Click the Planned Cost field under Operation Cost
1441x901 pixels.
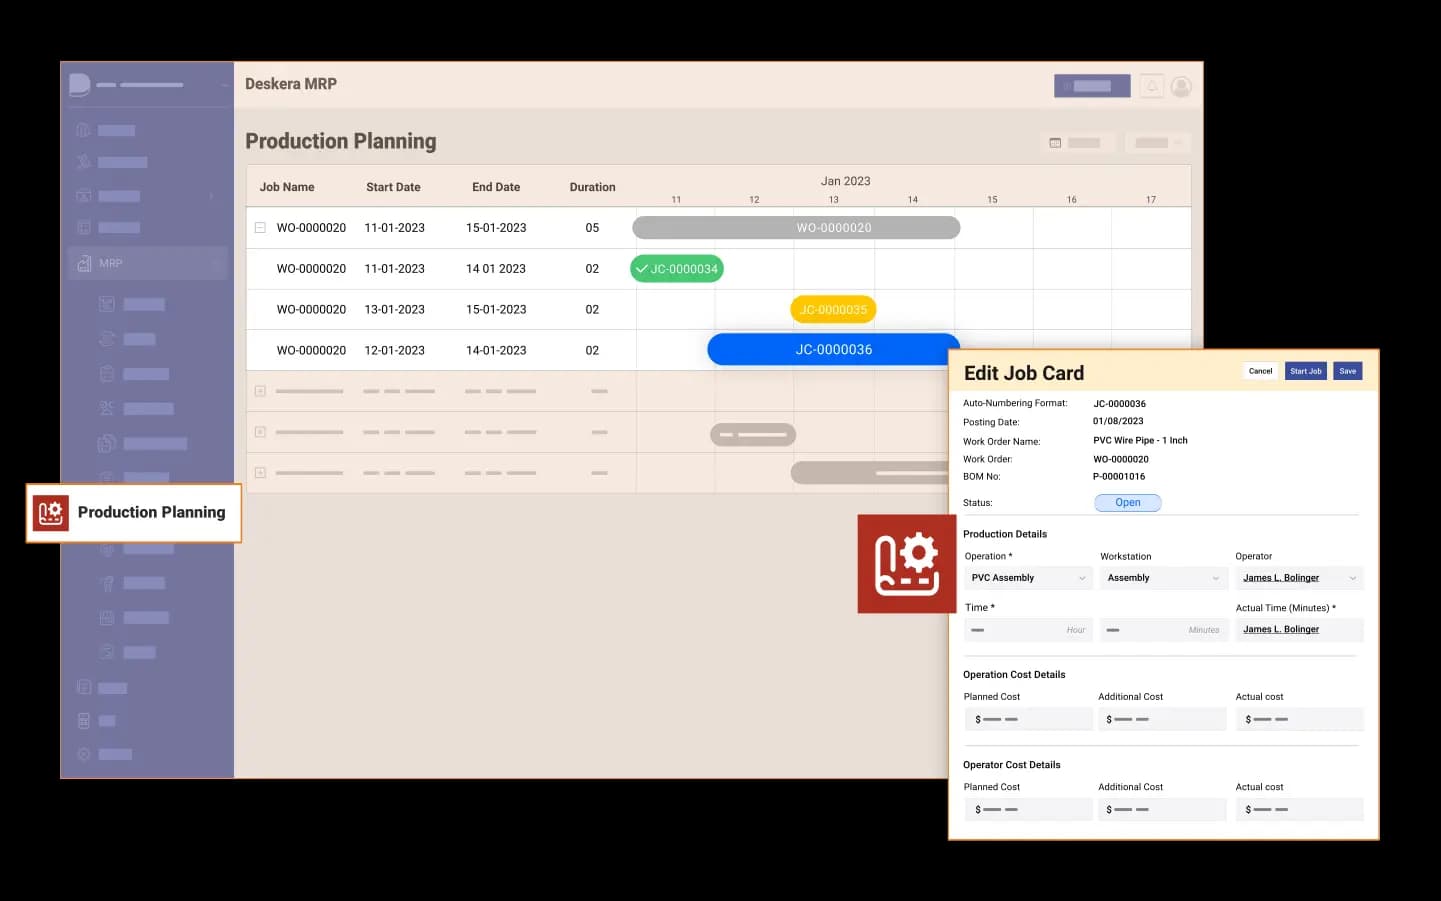(1027, 719)
